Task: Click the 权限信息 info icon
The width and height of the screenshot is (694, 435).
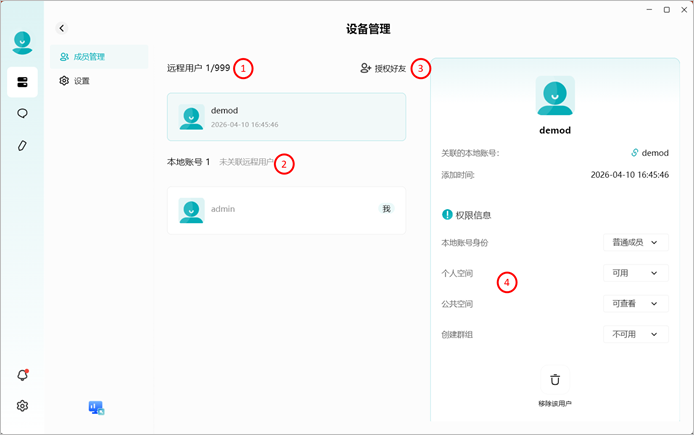Action: pos(447,215)
